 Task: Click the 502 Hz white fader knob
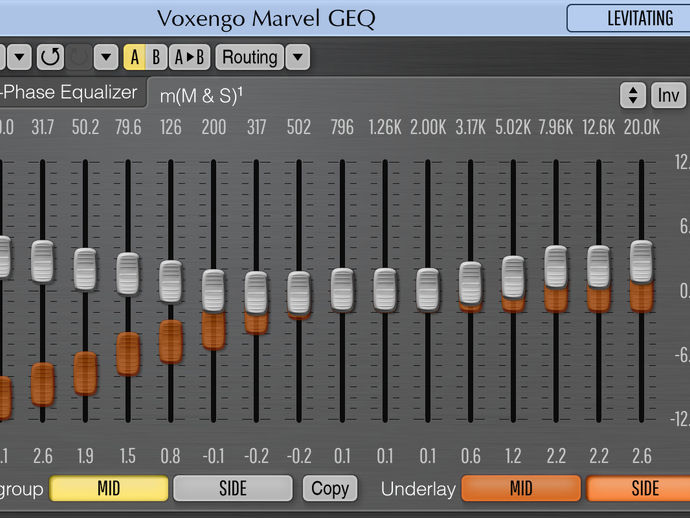pos(299,292)
